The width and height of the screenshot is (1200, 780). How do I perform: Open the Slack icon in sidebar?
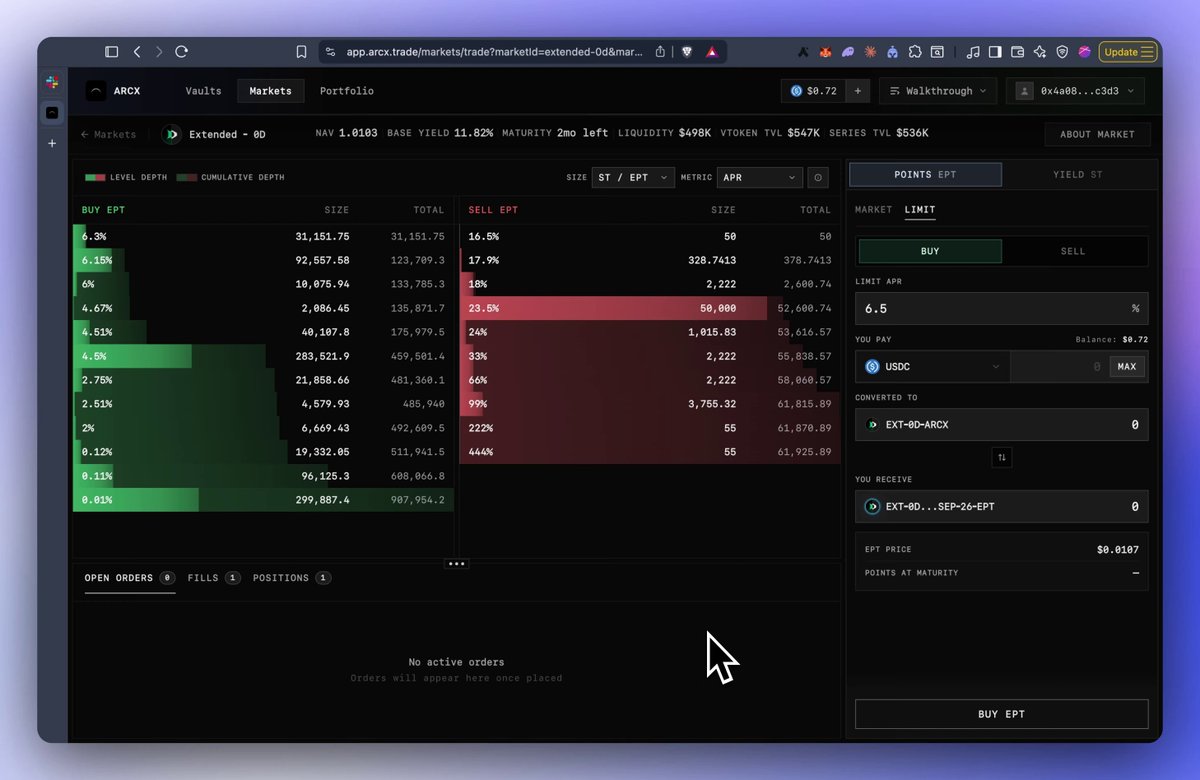click(x=52, y=83)
